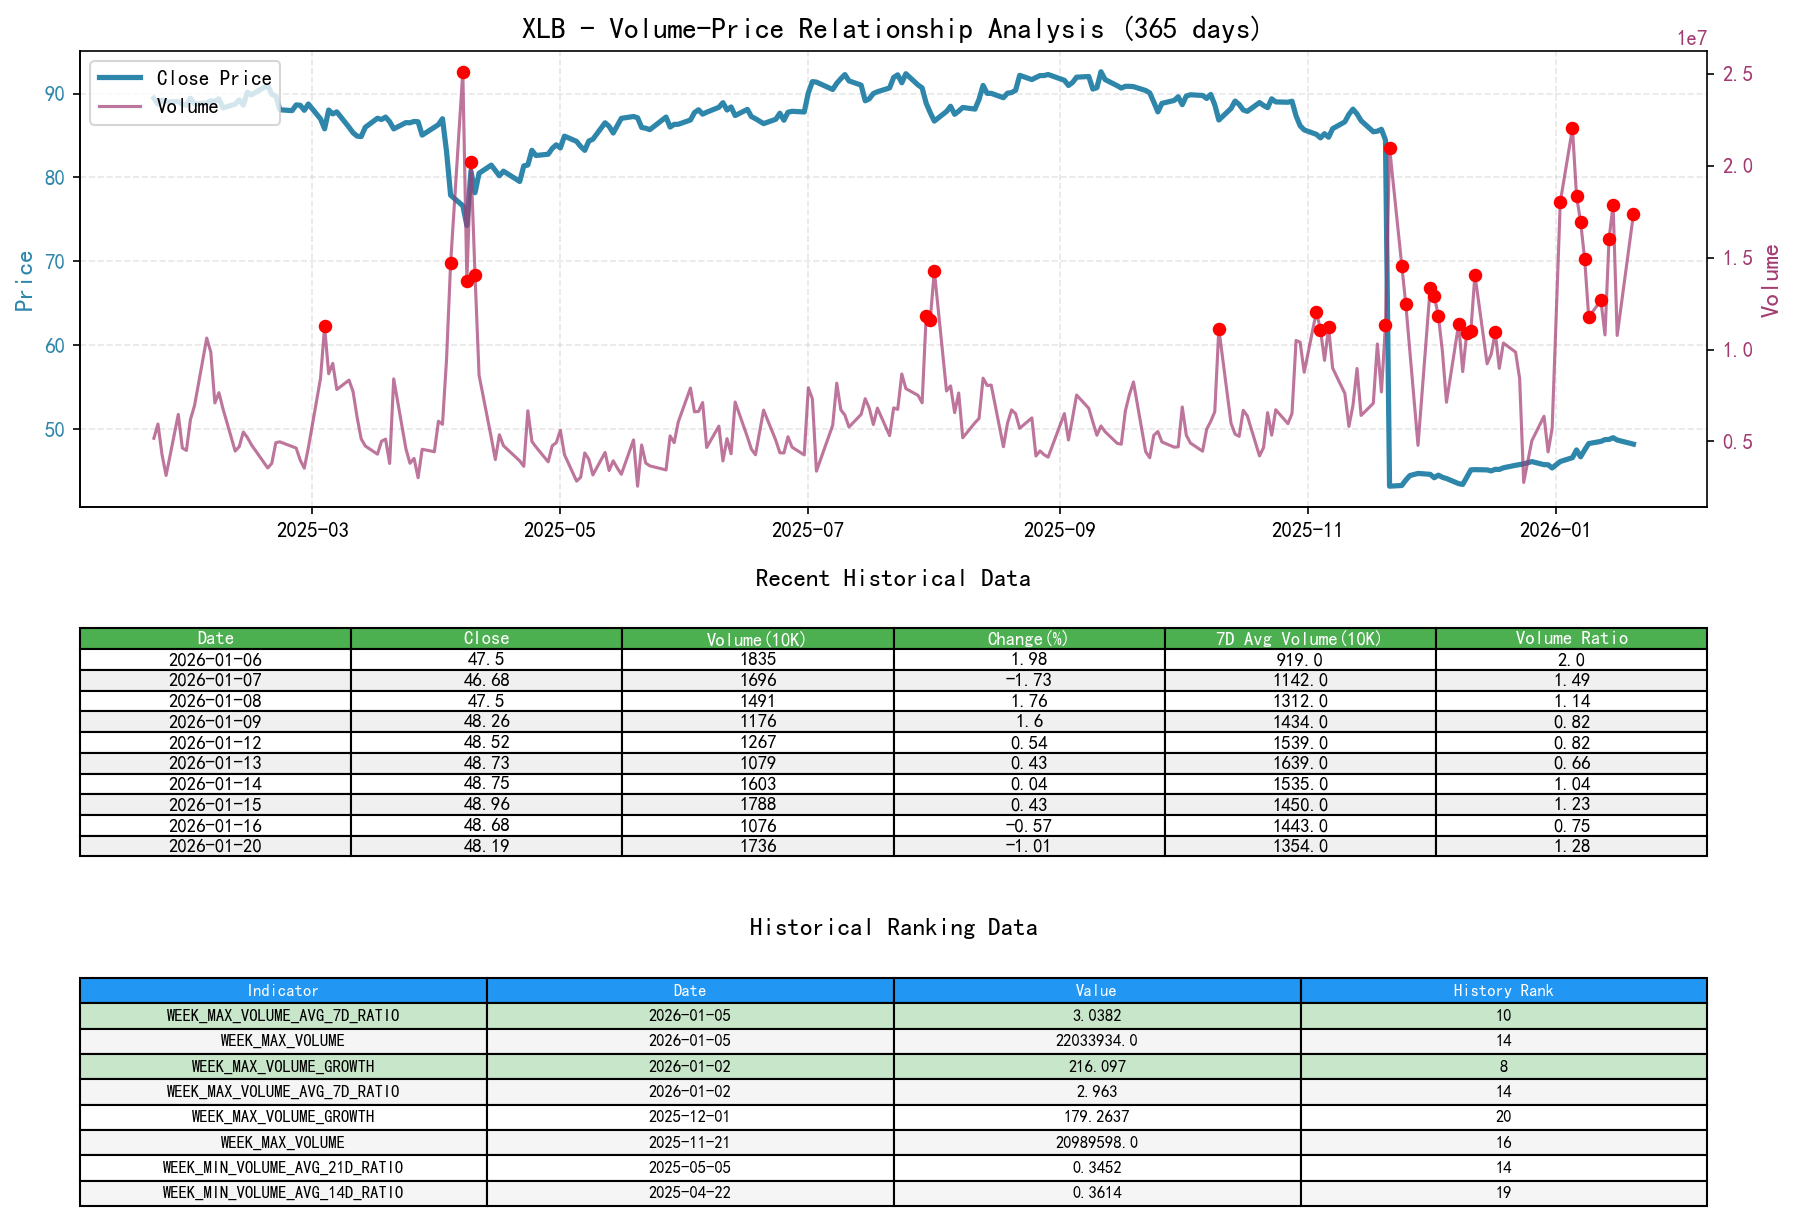The width and height of the screenshot is (1797, 1221).
Task: Select the highest red volume spike marker
Action: 463,71
